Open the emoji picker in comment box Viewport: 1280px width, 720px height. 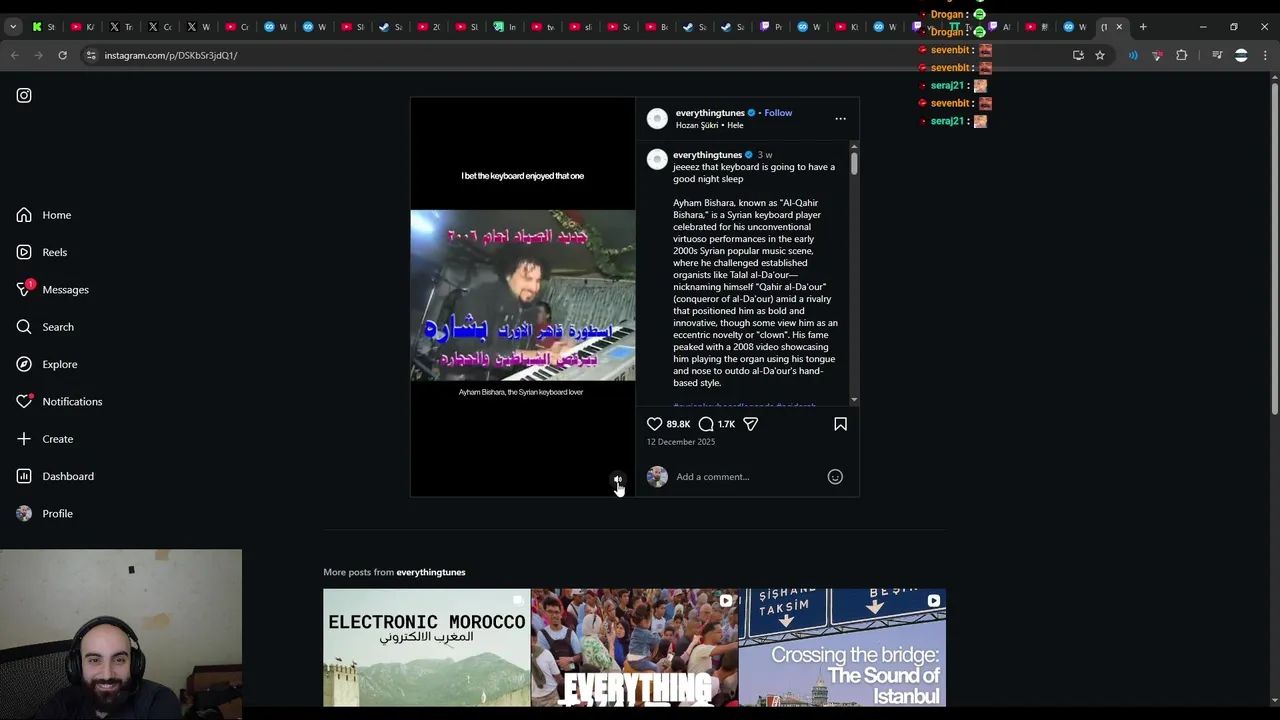pos(835,477)
